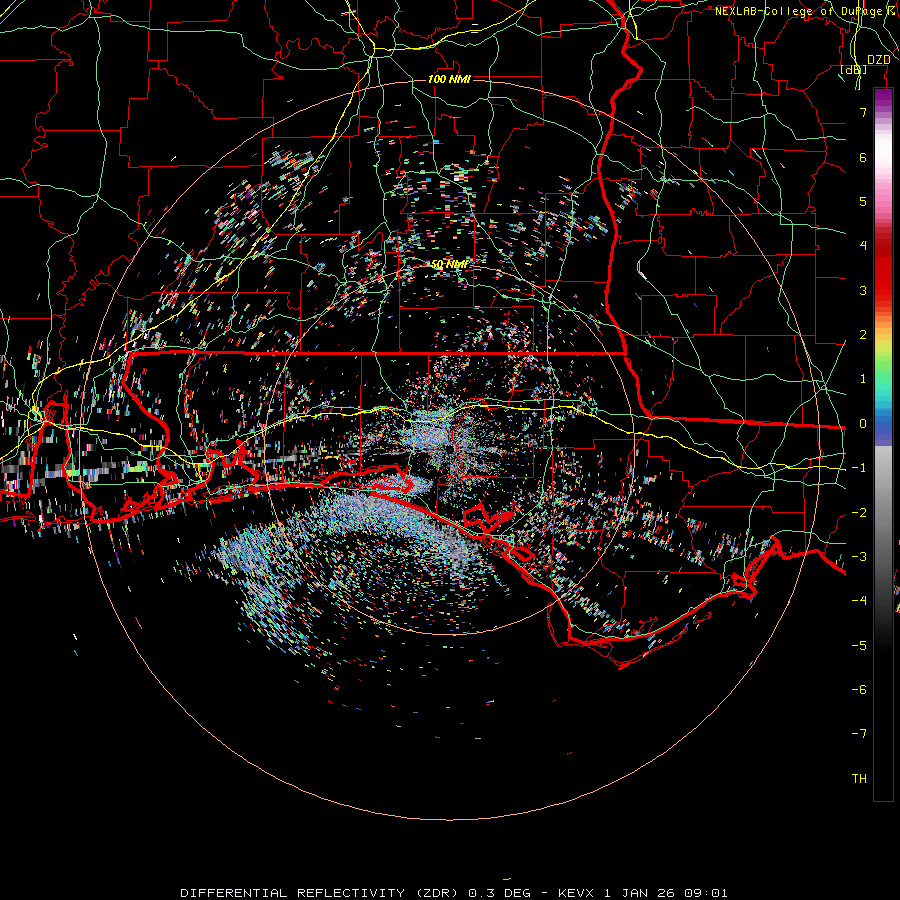
Task: Click the "50 NMI" range ring label
Action: (449, 264)
